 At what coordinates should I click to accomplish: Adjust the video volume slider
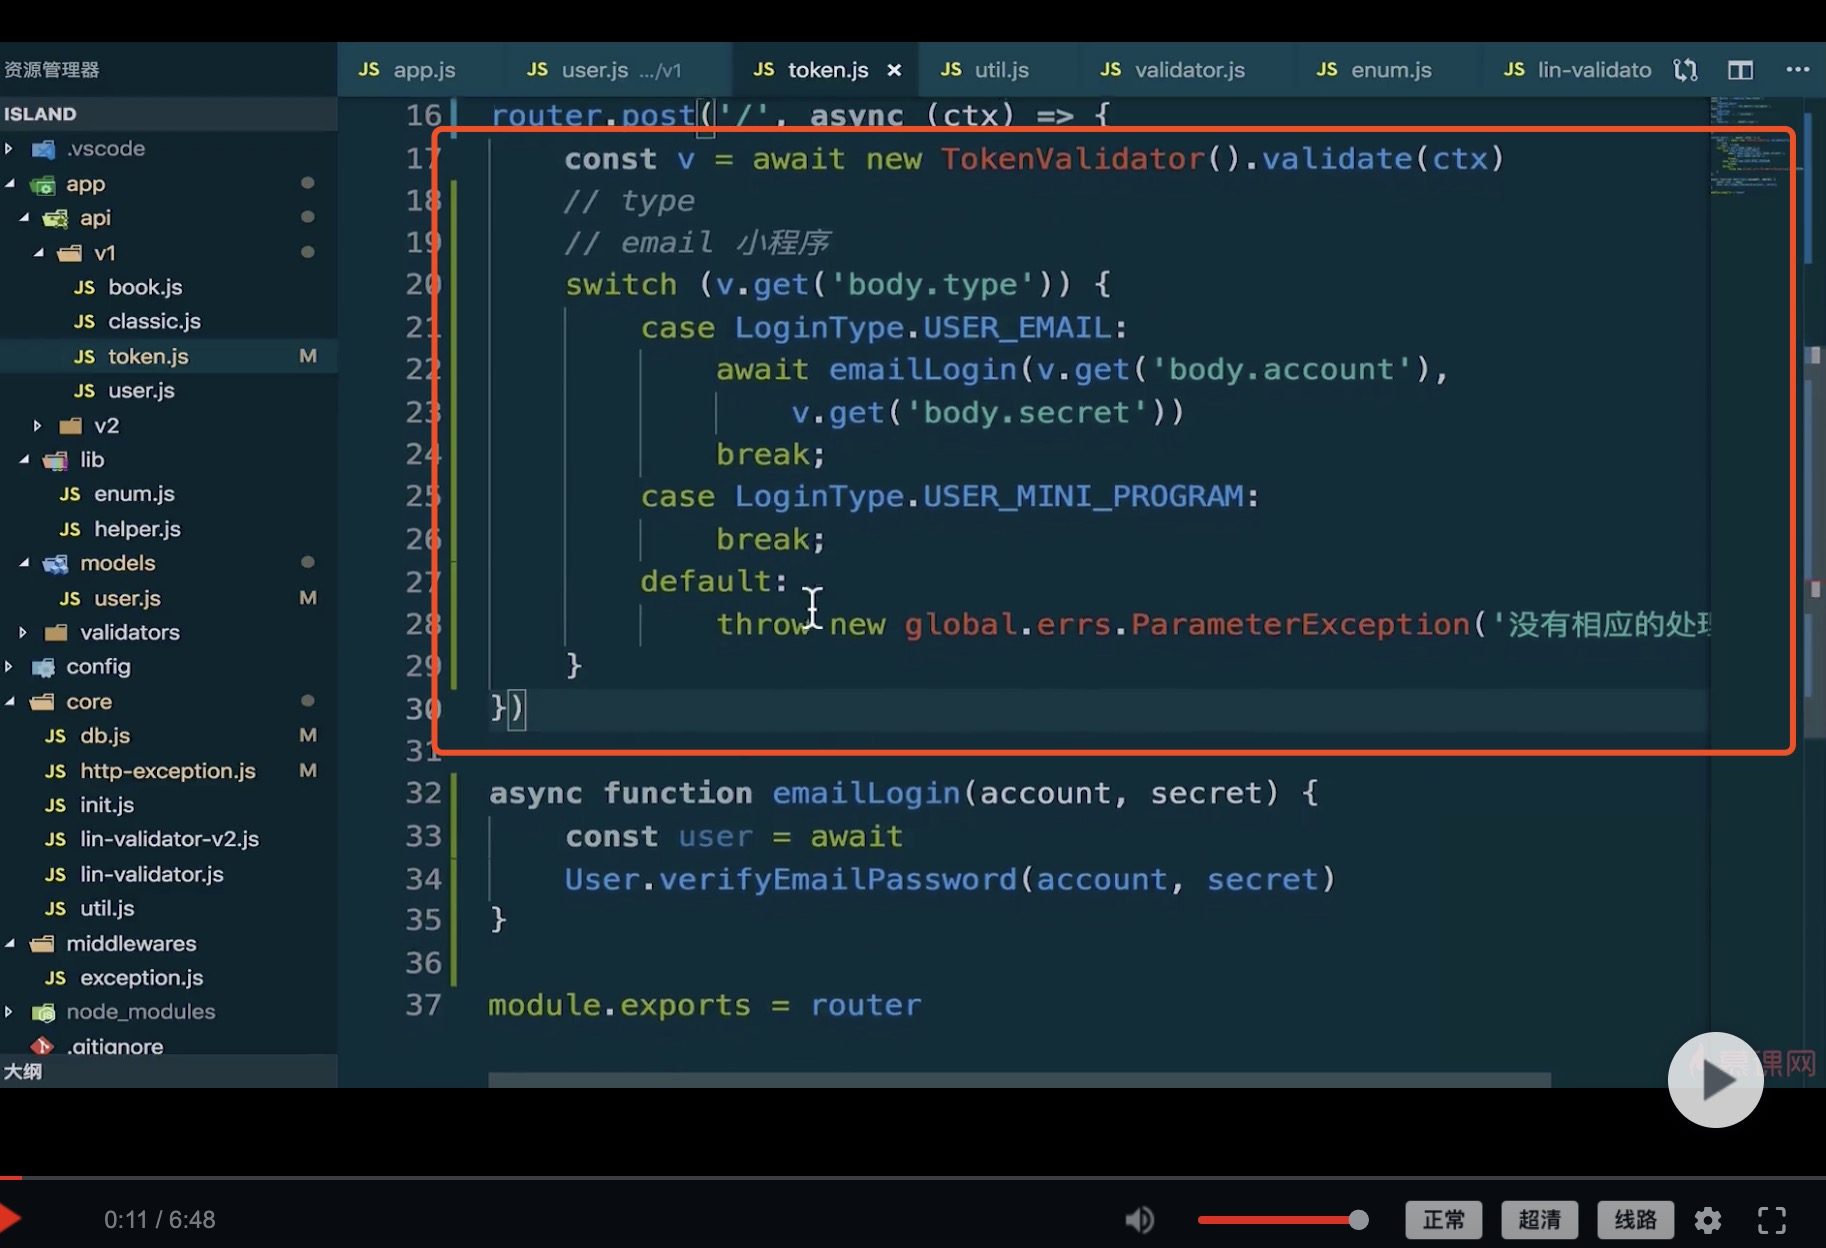pyautogui.click(x=1283, y=1220)
